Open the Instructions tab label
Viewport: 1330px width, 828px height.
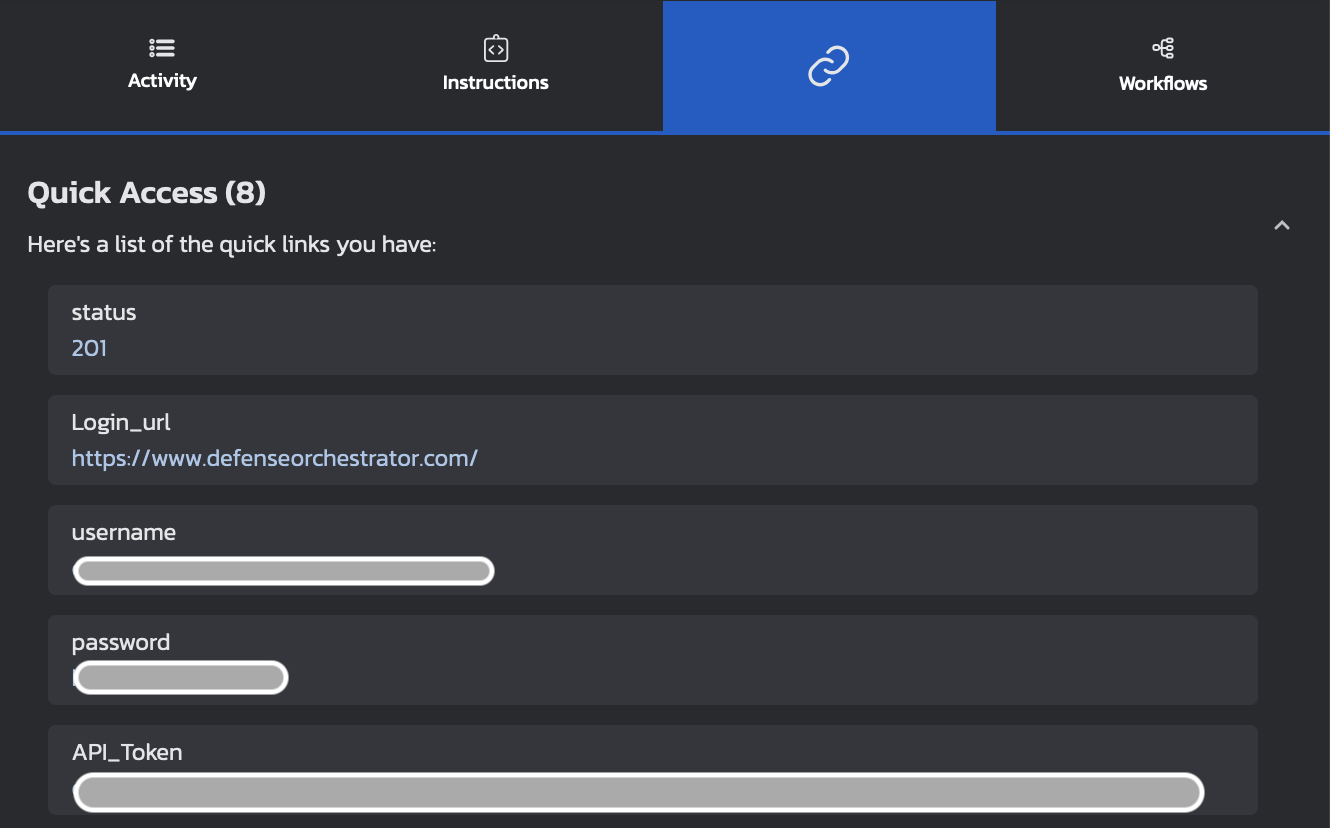[x=496, y=83]
